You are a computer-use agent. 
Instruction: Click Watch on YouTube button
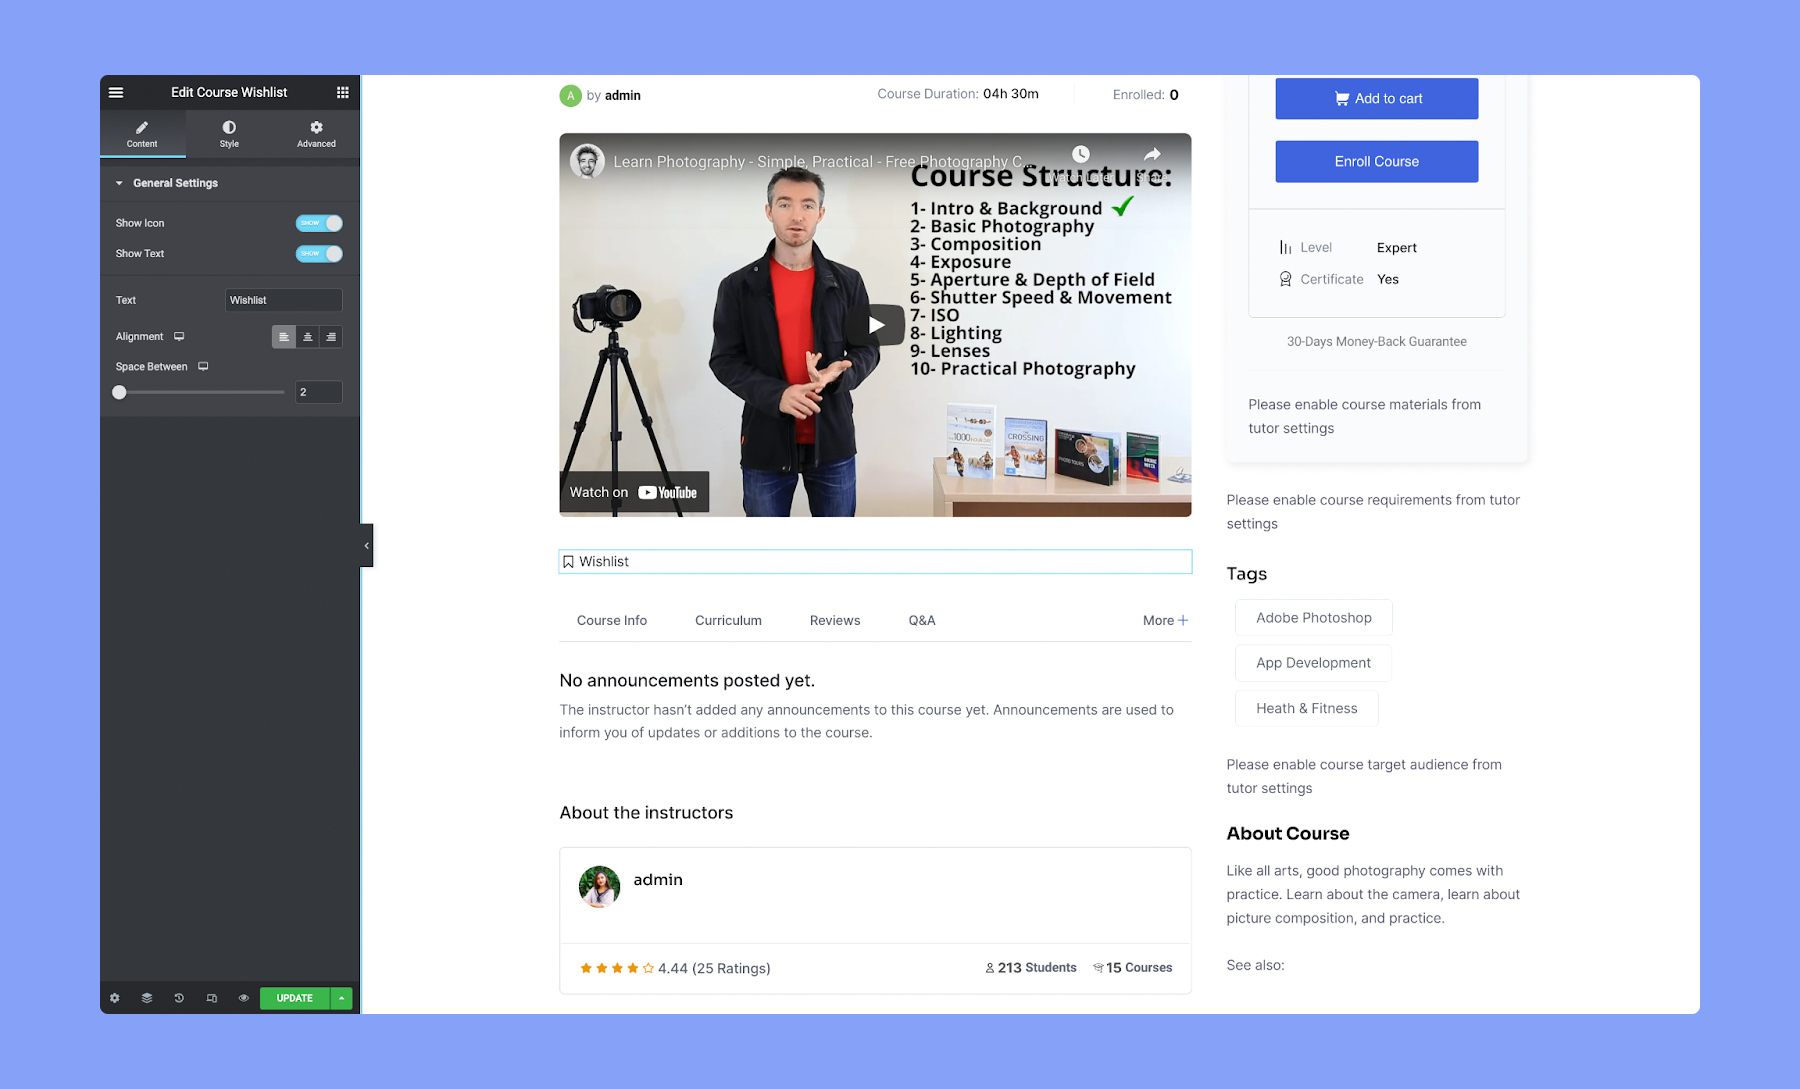[634, 492]
